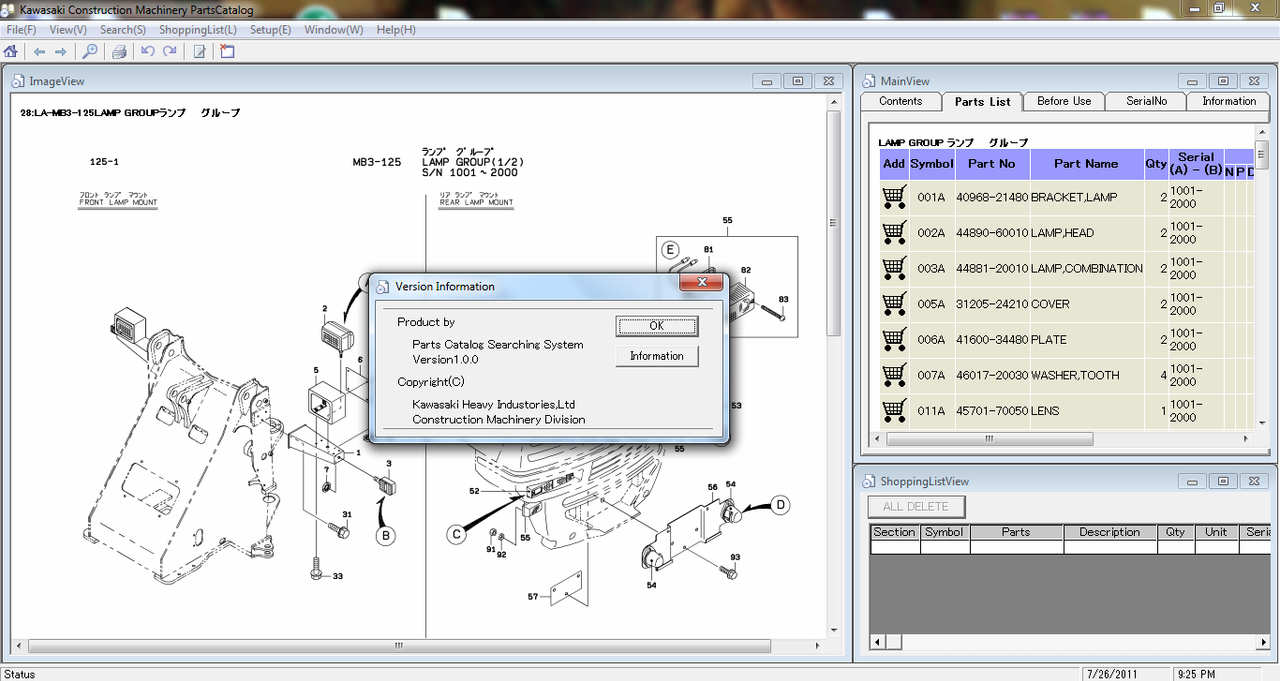Screen dimensions: 1280x681
Task: Click the Information button in the dialog
Action: click(657, 356)
